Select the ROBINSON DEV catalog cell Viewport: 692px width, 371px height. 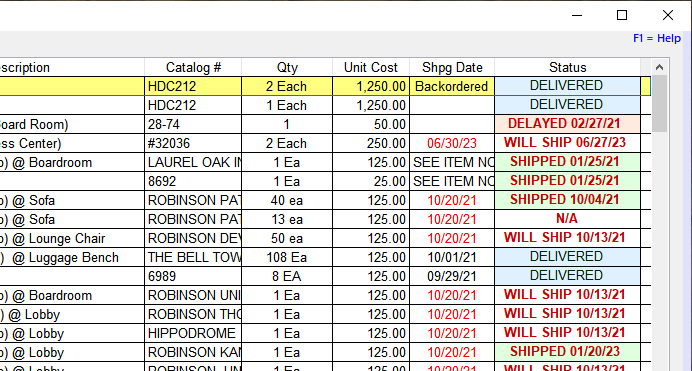(193, 238)
